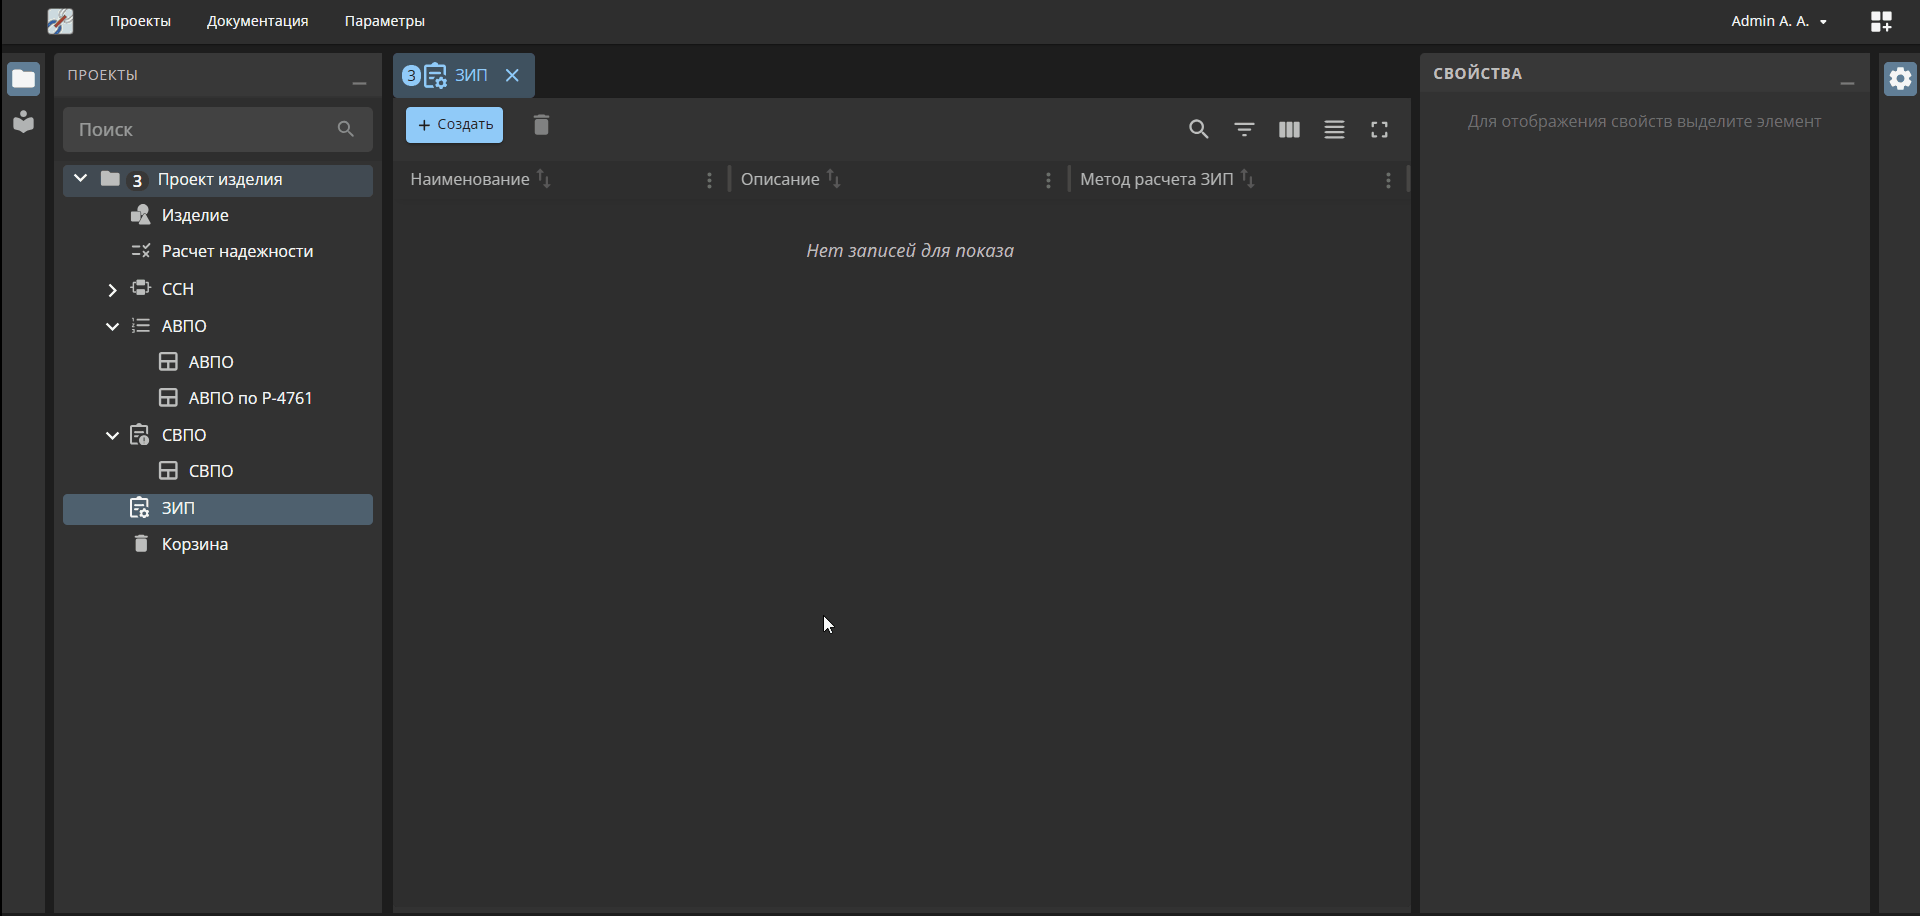The image size is (1920, 916).
Task: Sort by Метод расчета ЗИП column
Action: coord(1248,178)
